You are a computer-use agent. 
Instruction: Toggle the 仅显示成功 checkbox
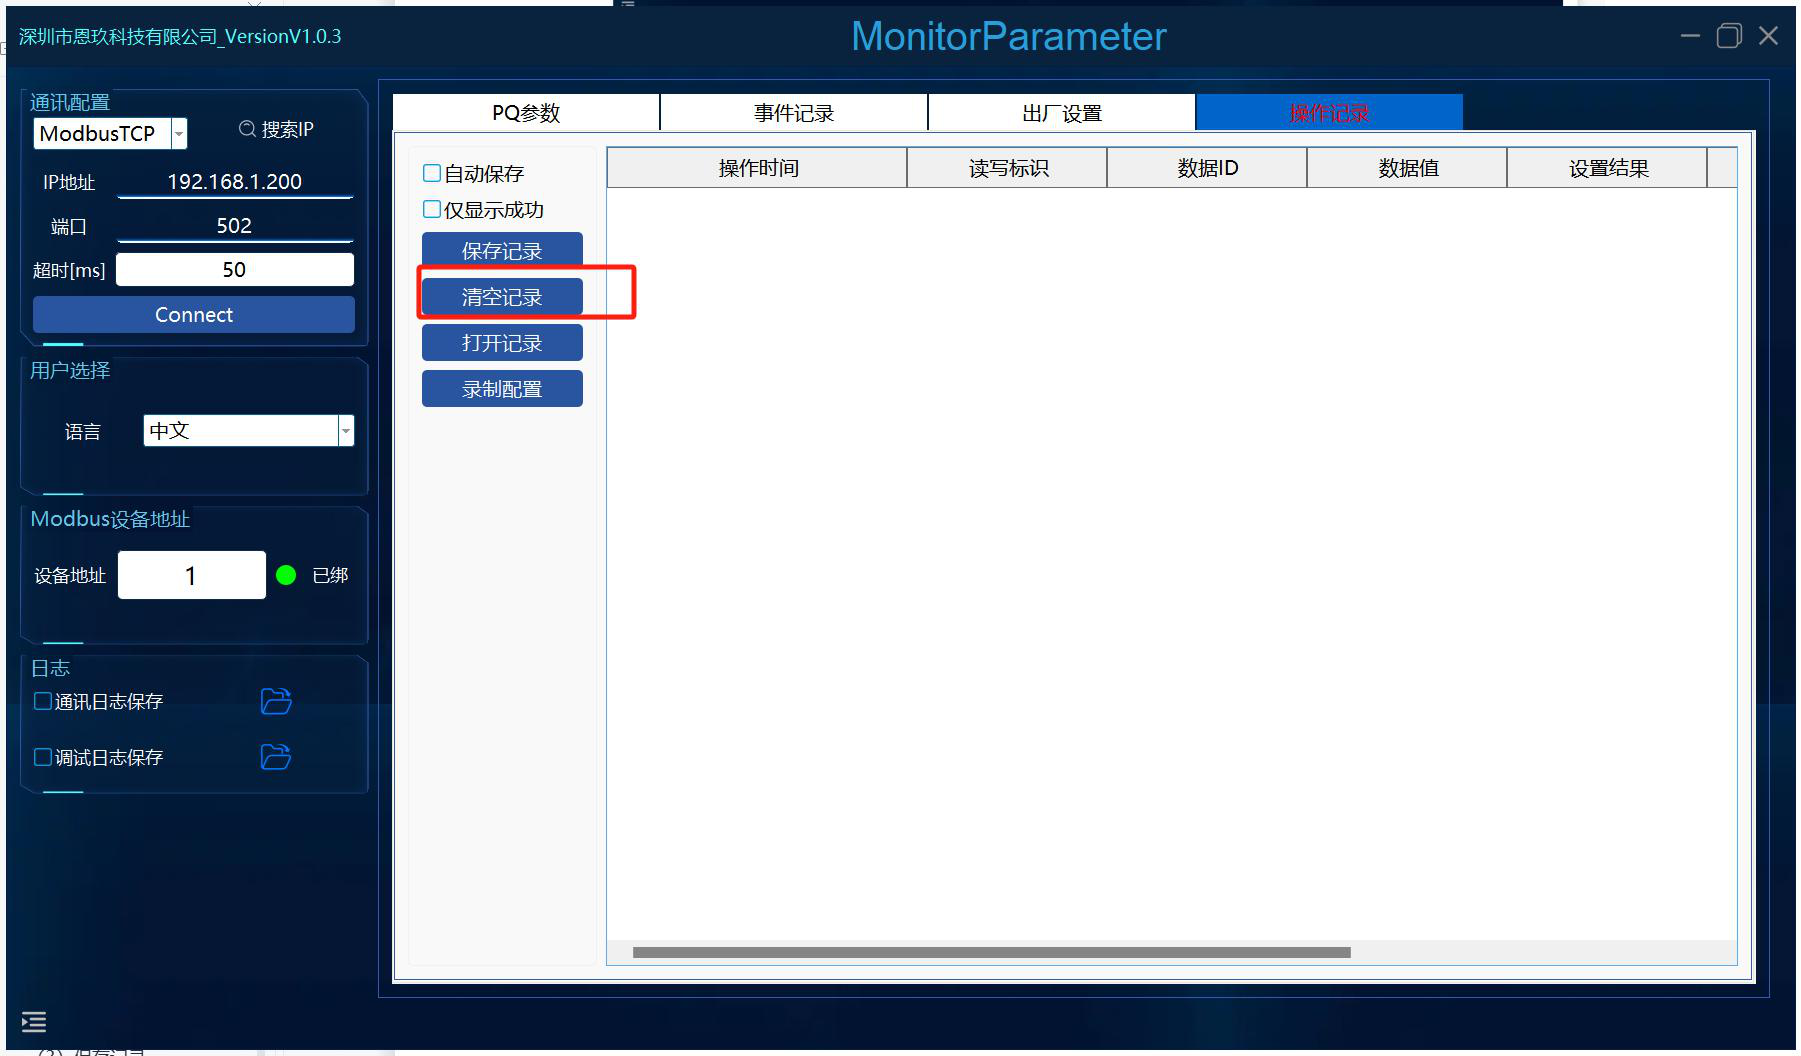point(432,209)
